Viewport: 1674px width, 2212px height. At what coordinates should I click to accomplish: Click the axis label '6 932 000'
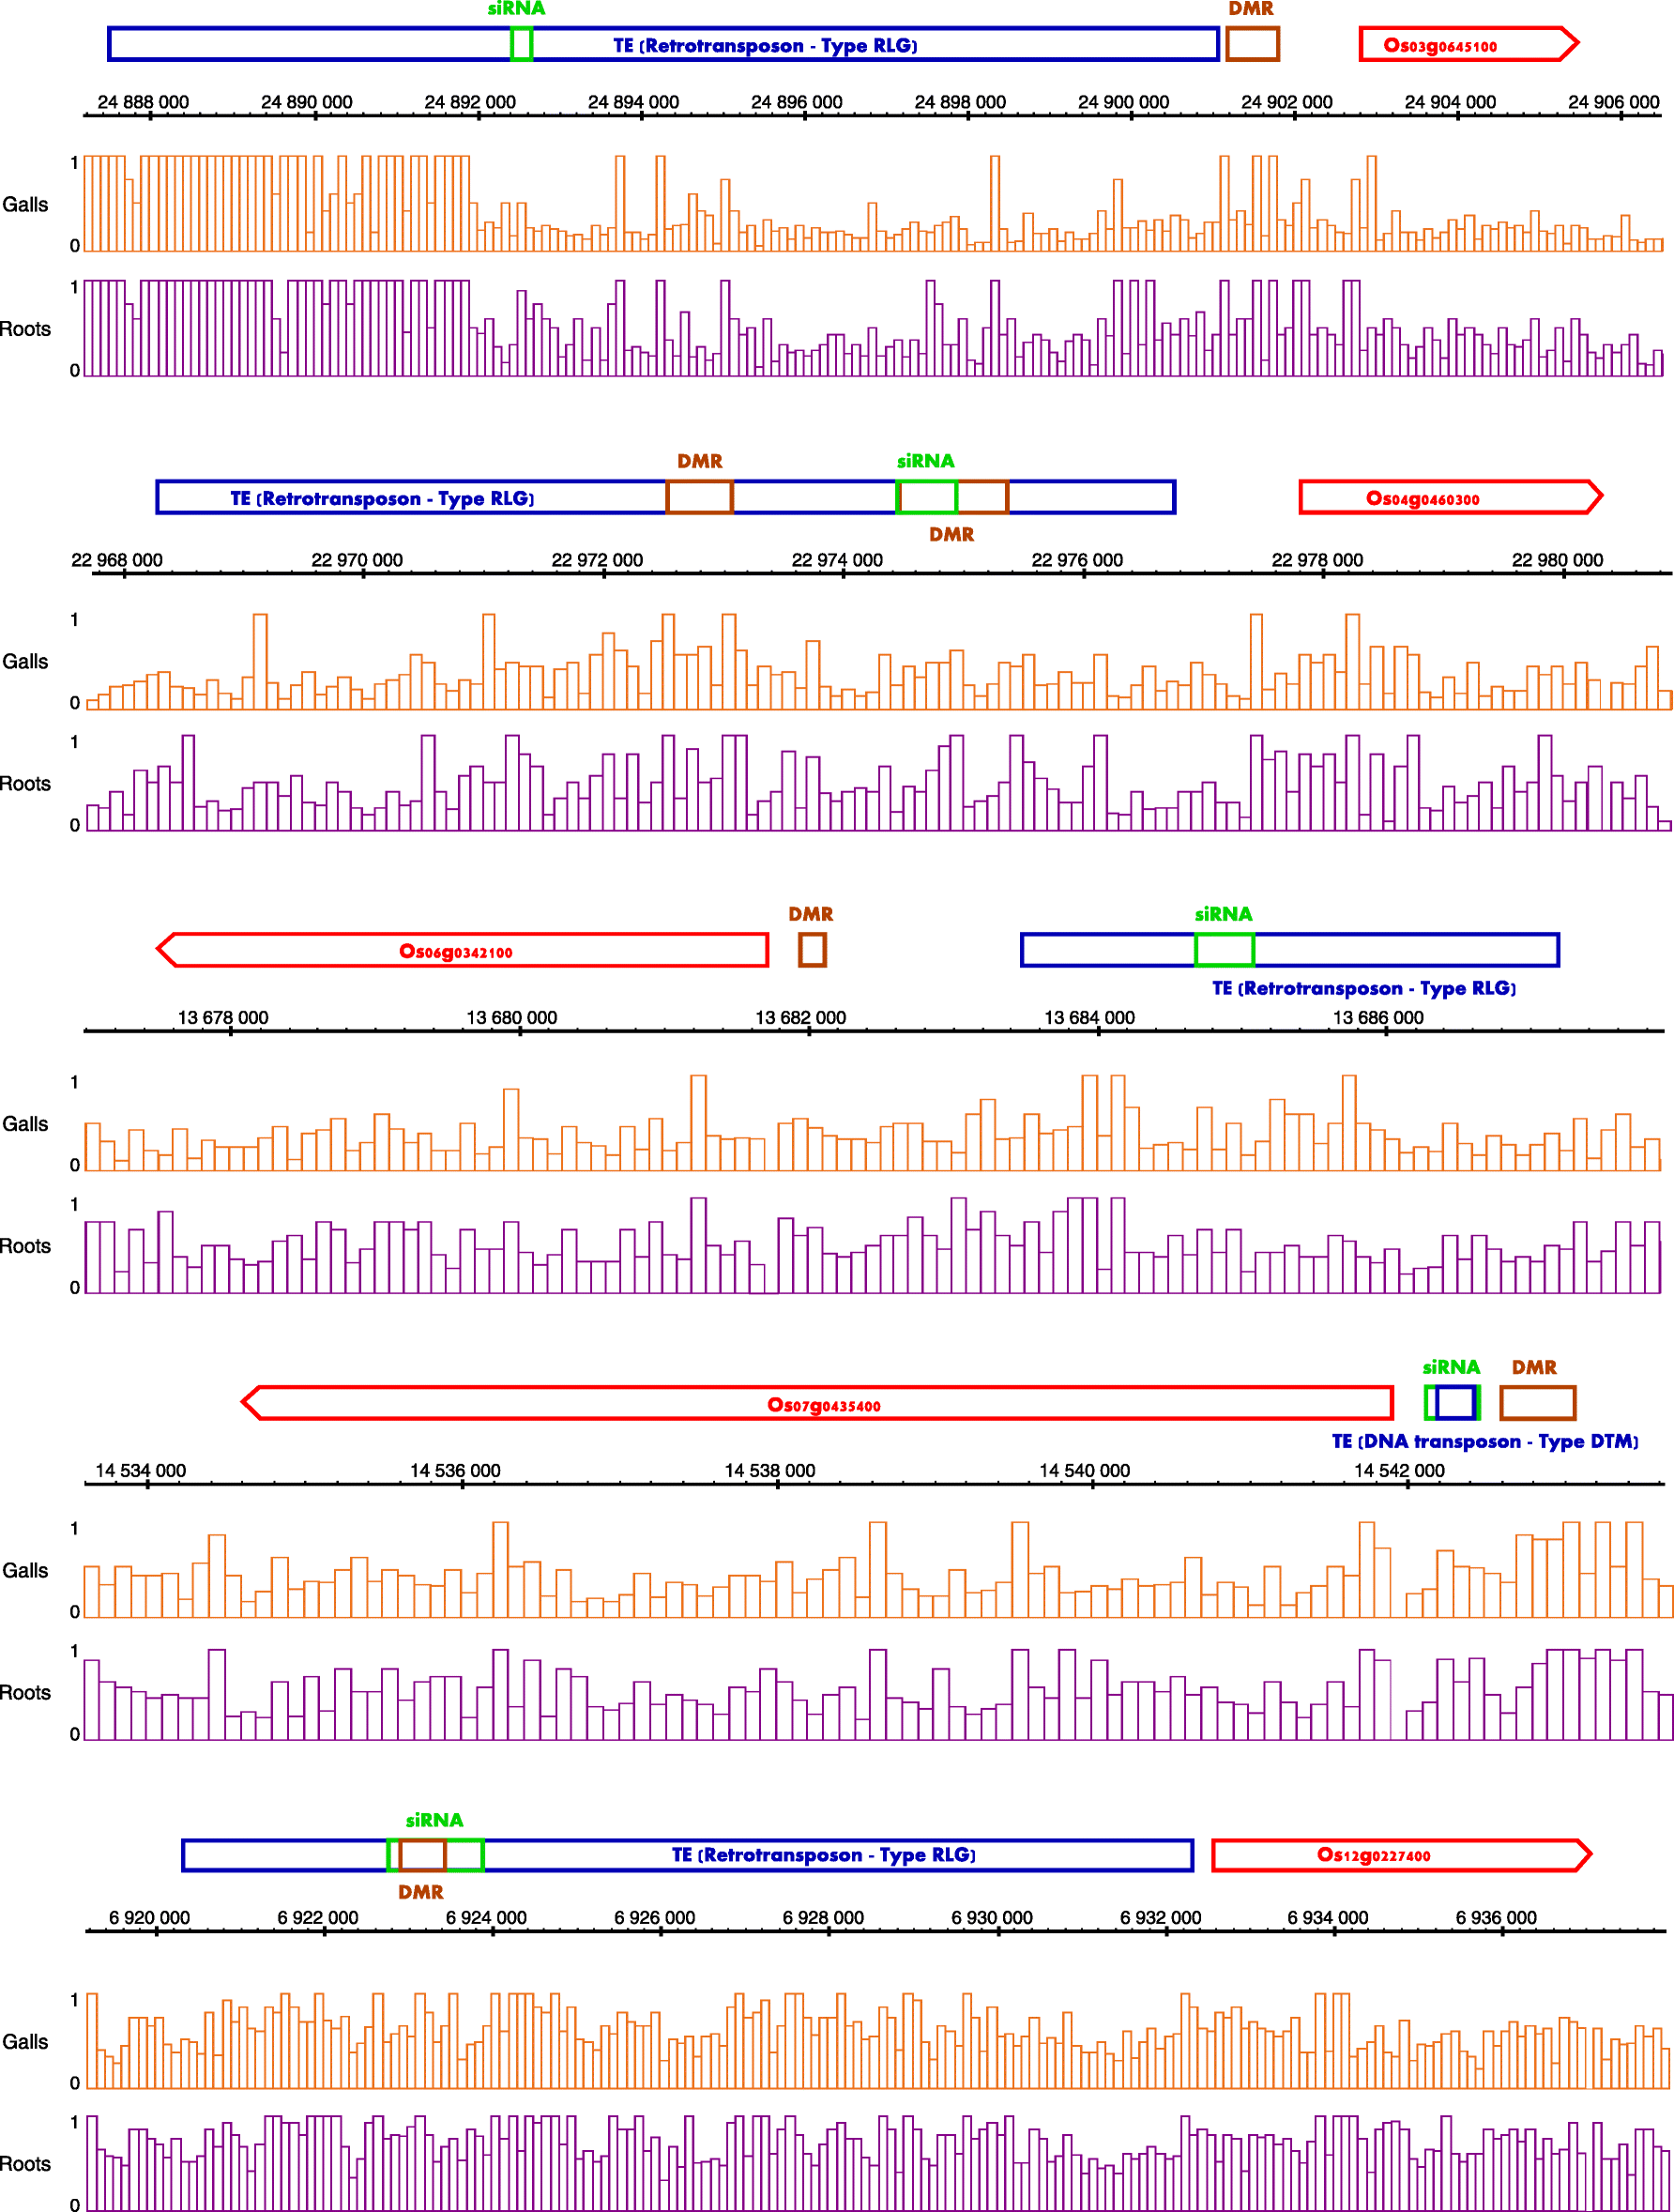click(1160, 1918)
